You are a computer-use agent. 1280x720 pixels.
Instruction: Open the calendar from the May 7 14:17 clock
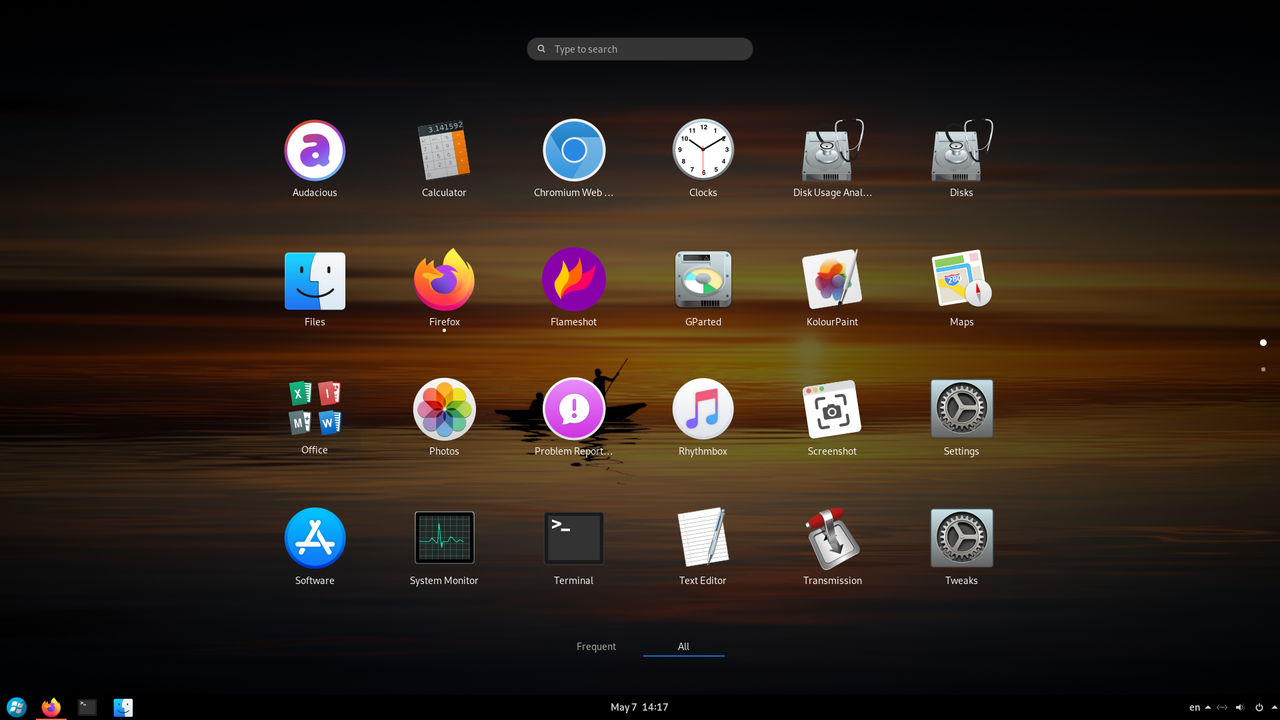pyautogui.click(x=640, y=707)
